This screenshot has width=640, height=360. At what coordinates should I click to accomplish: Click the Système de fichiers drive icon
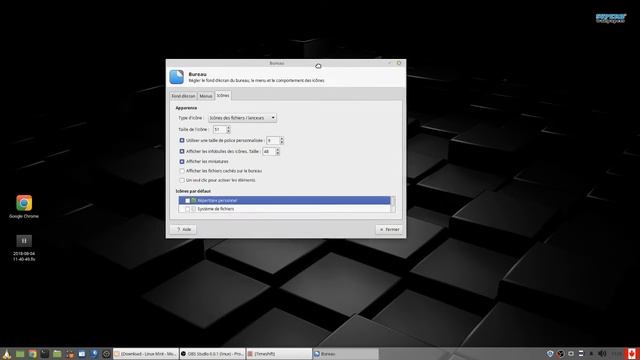point(194,209)
